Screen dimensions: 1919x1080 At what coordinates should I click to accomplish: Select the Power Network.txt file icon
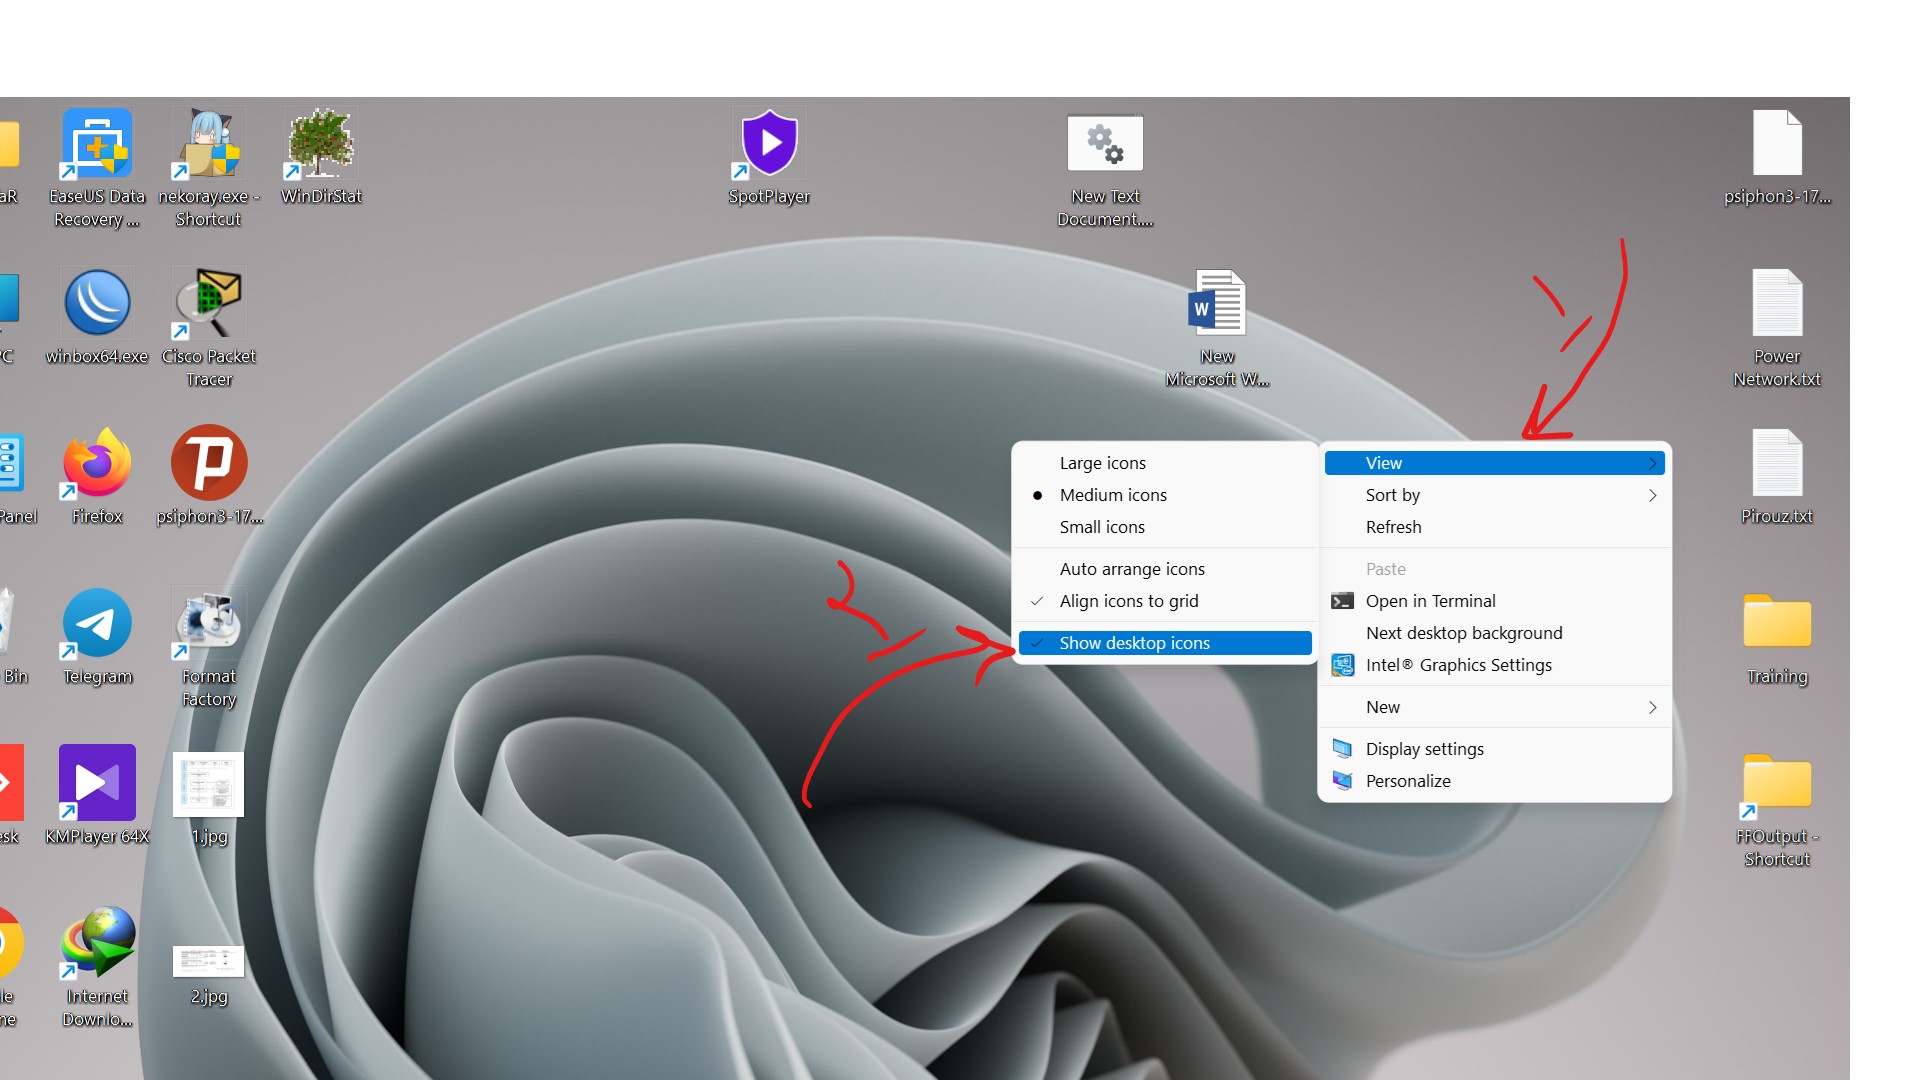pos(1777,303)
